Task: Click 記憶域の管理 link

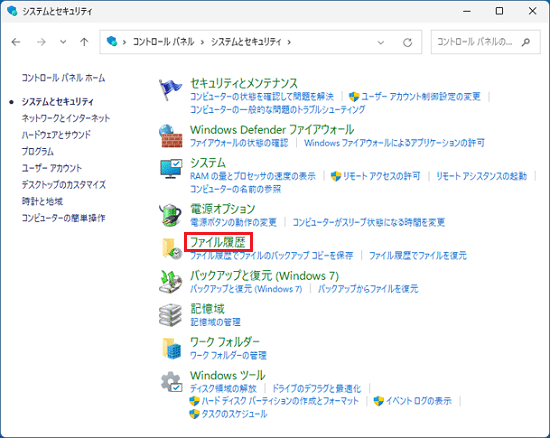Action: (x=215, y=322)
